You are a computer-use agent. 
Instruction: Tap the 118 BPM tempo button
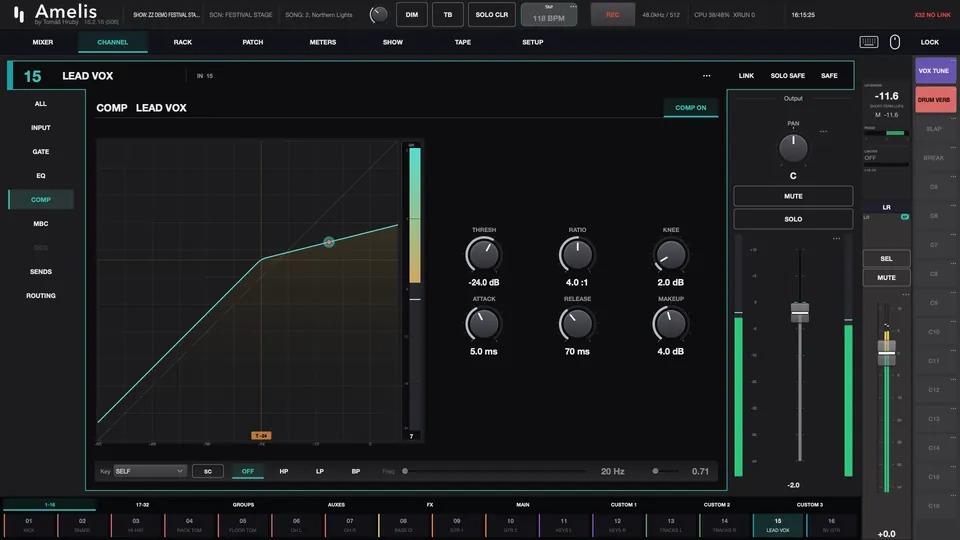[549, 15]
